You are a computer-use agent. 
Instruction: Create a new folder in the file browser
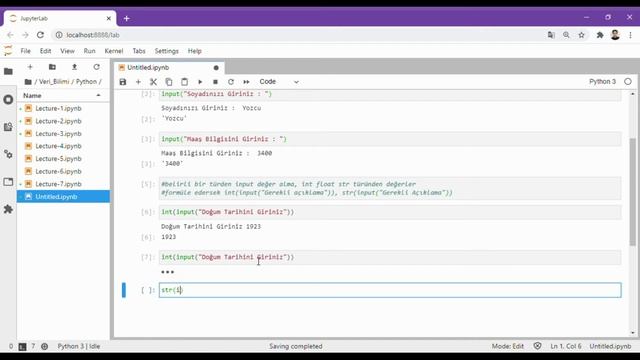[x=52, y=67]
